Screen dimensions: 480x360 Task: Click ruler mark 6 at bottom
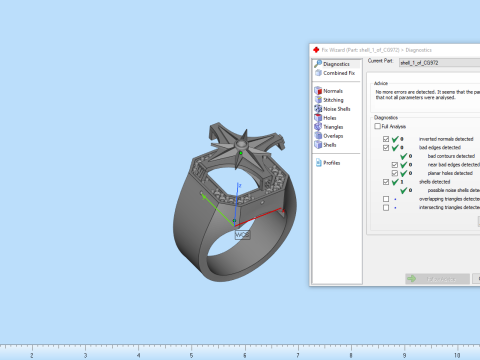(x=245, y=355)
